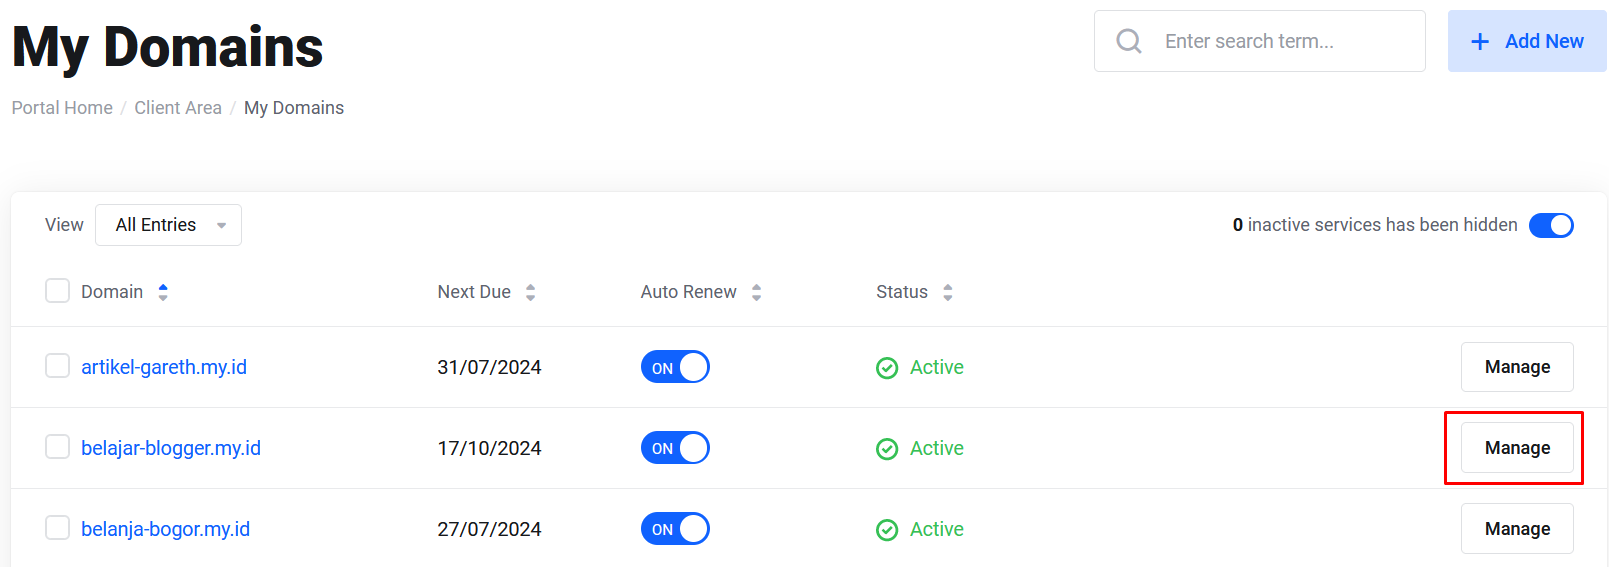Click the search magnifier icon
1609x567 pixels.
tap(1129, 41)
